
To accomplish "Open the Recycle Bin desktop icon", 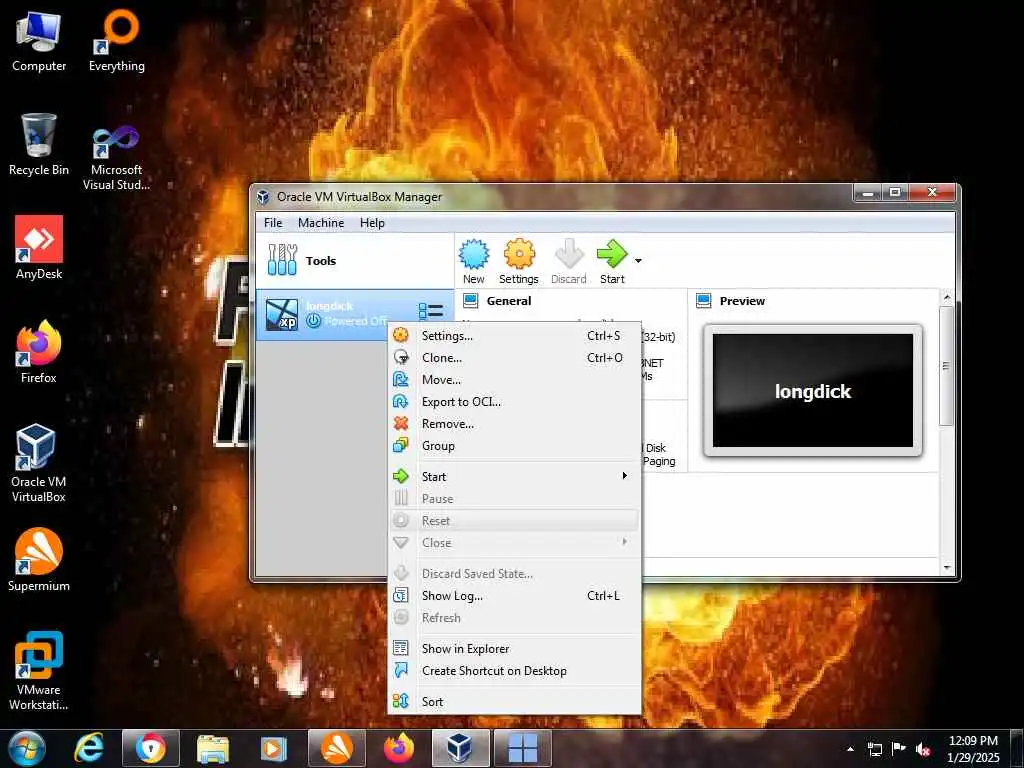I will pos(39,144).
